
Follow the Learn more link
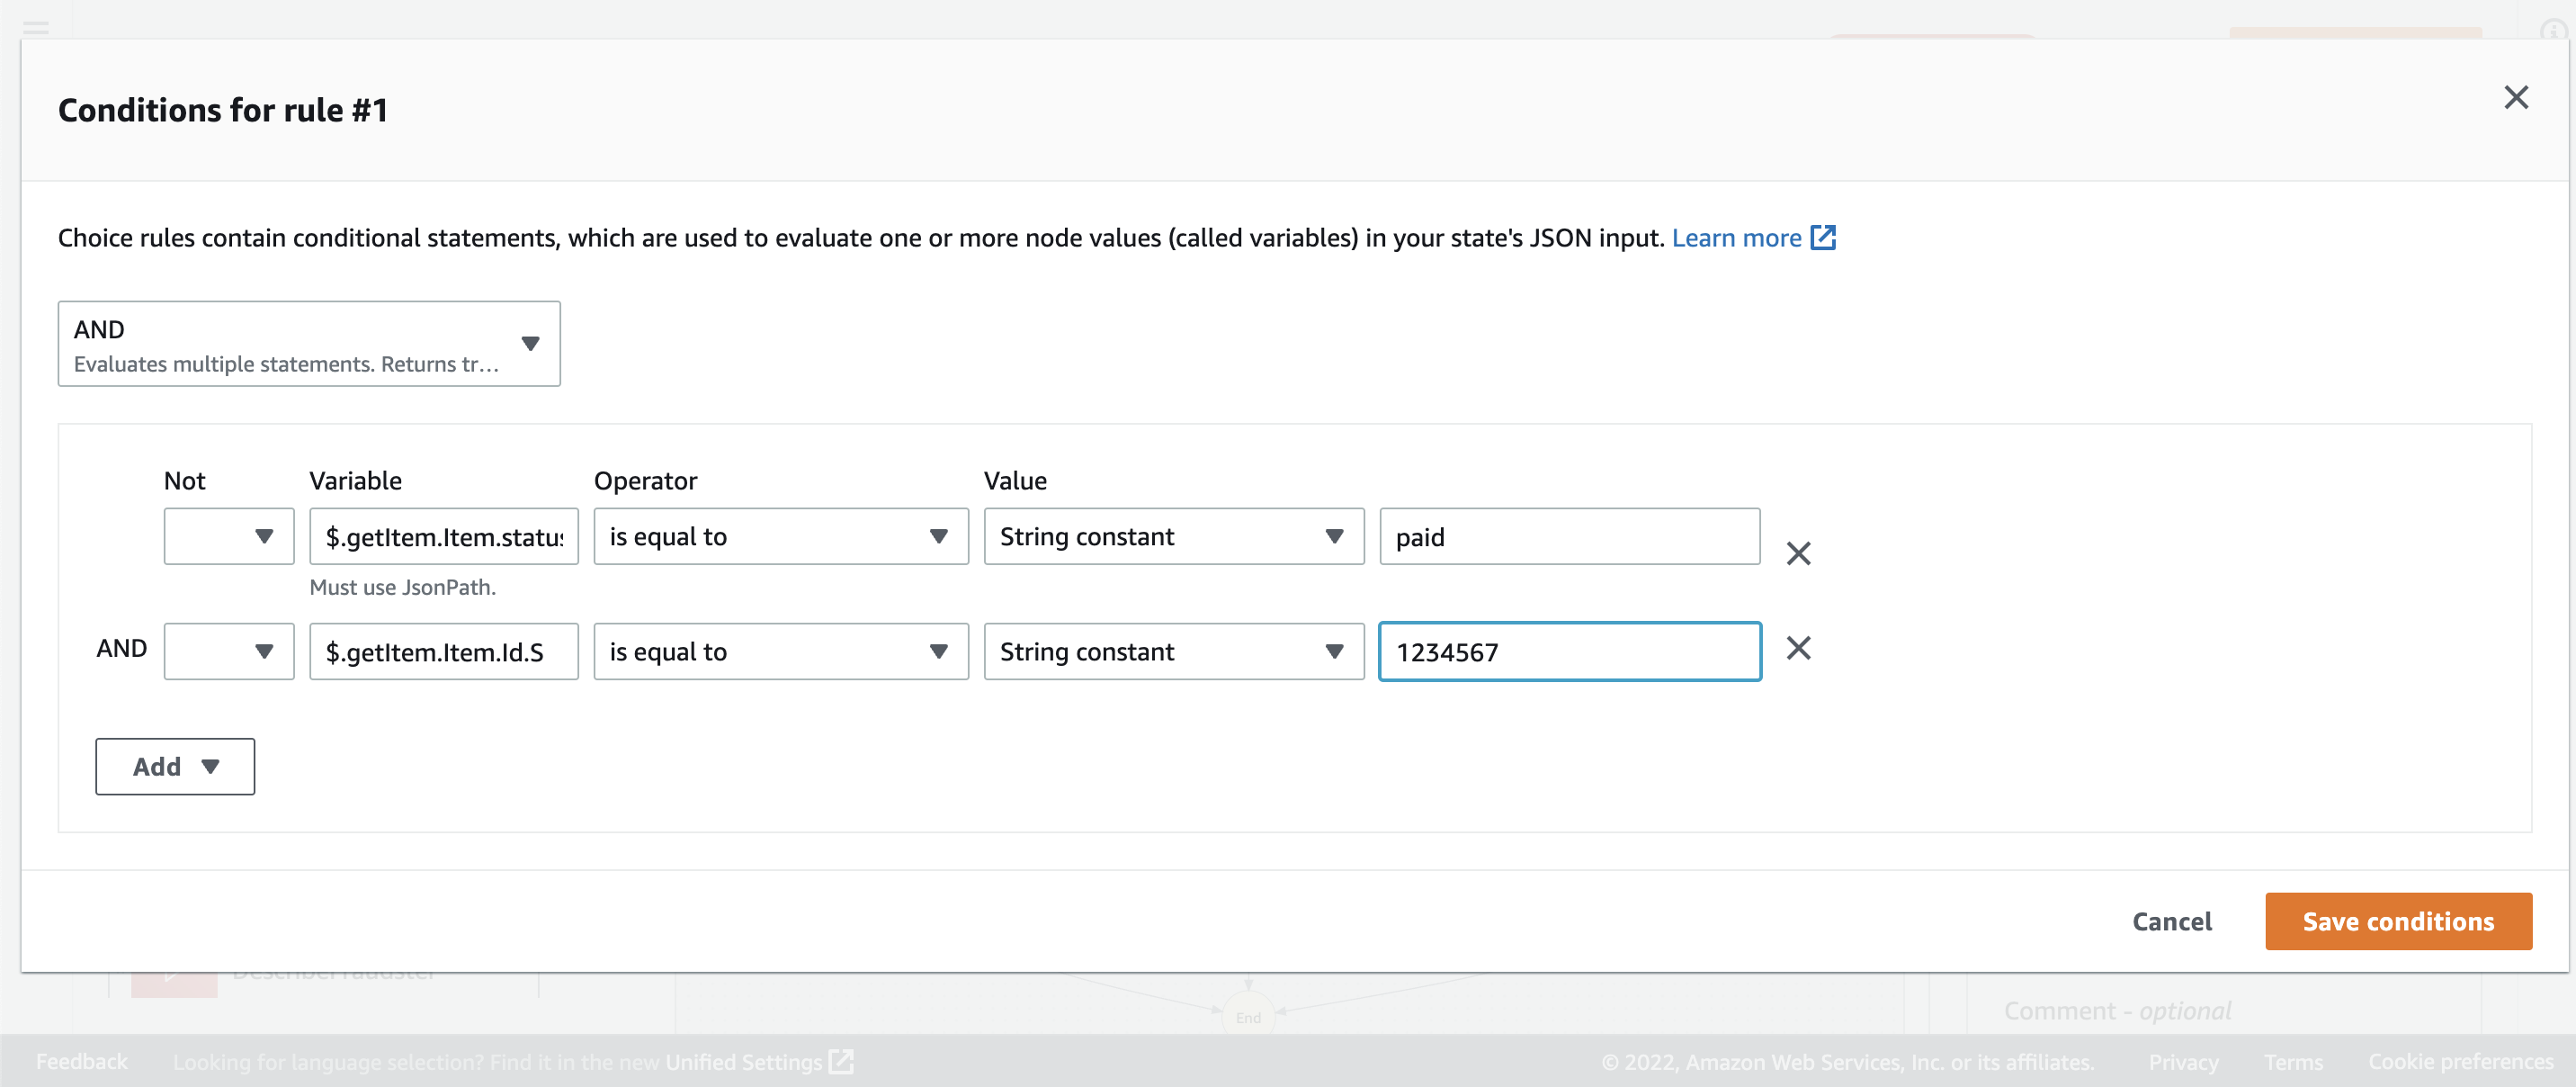1736,238
